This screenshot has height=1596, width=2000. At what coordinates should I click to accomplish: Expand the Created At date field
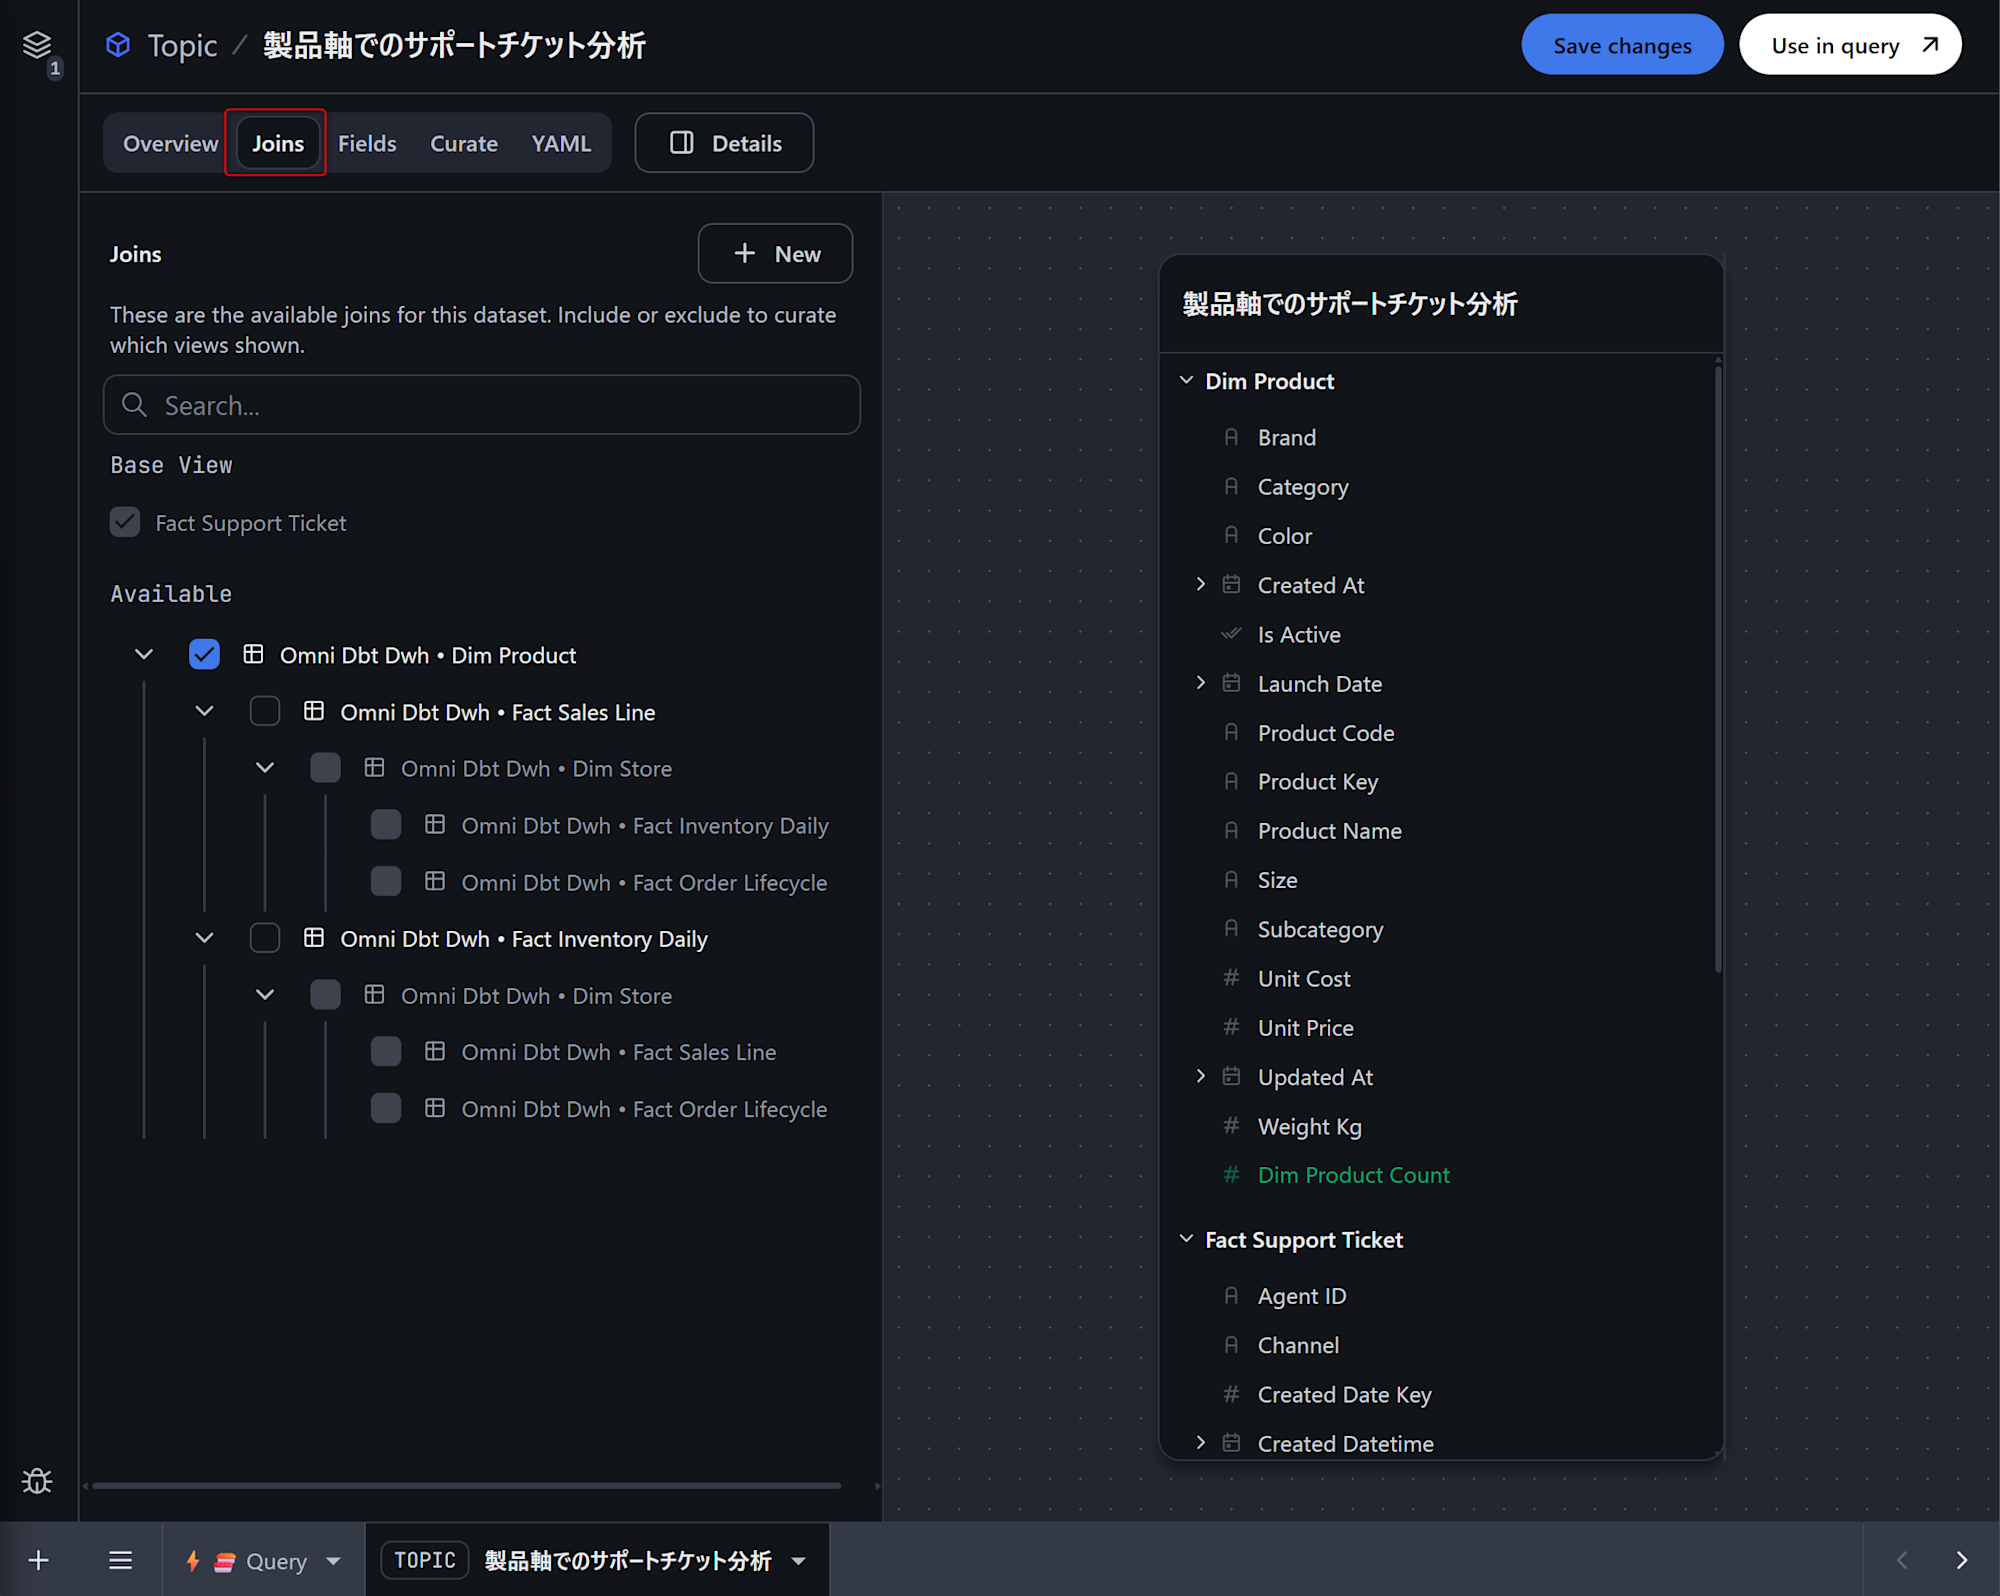1201,585
